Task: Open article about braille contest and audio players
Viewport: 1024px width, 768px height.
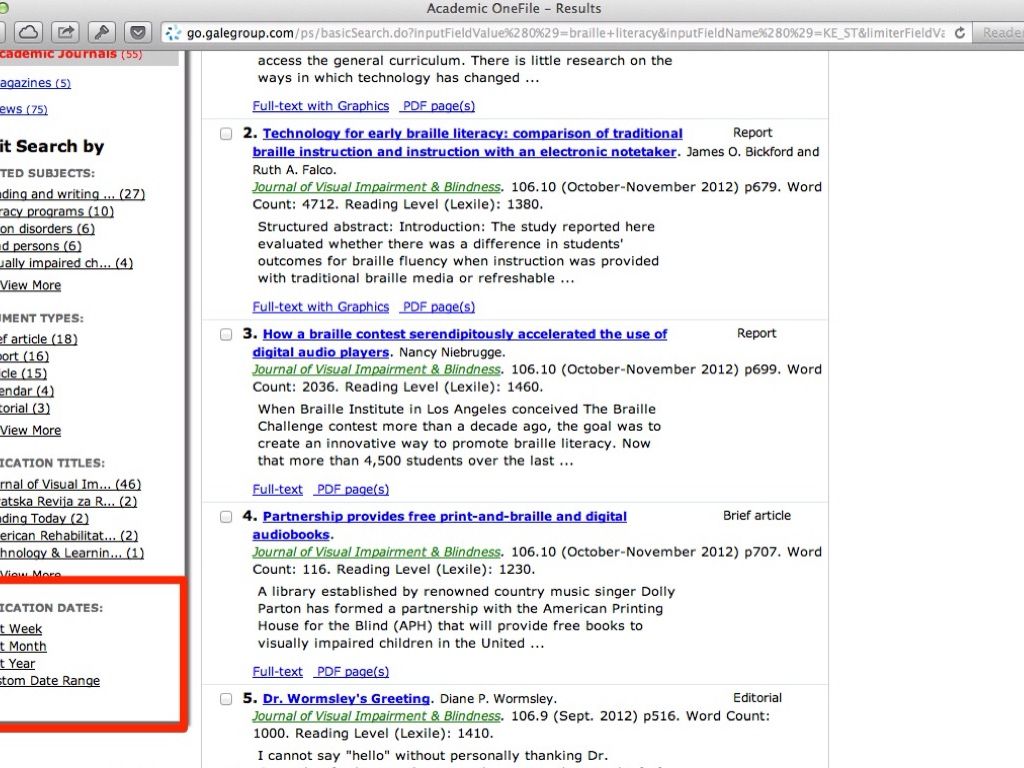Action: (x=464, y=334)
